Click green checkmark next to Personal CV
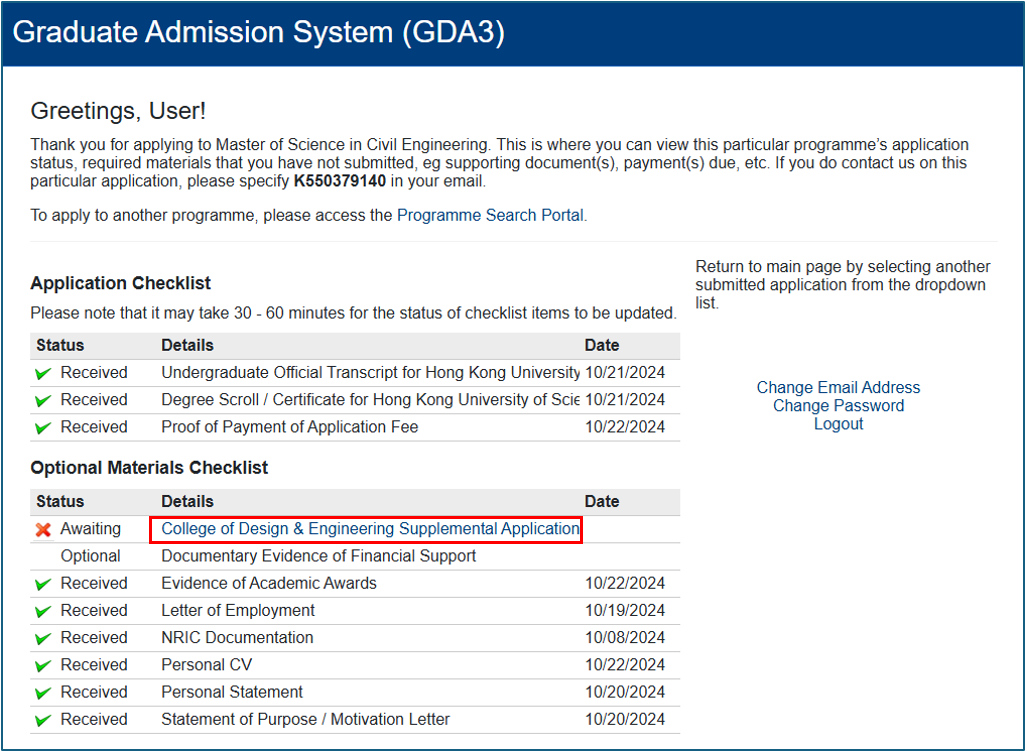The image size is (1027, 751). (x=43, y=666)
